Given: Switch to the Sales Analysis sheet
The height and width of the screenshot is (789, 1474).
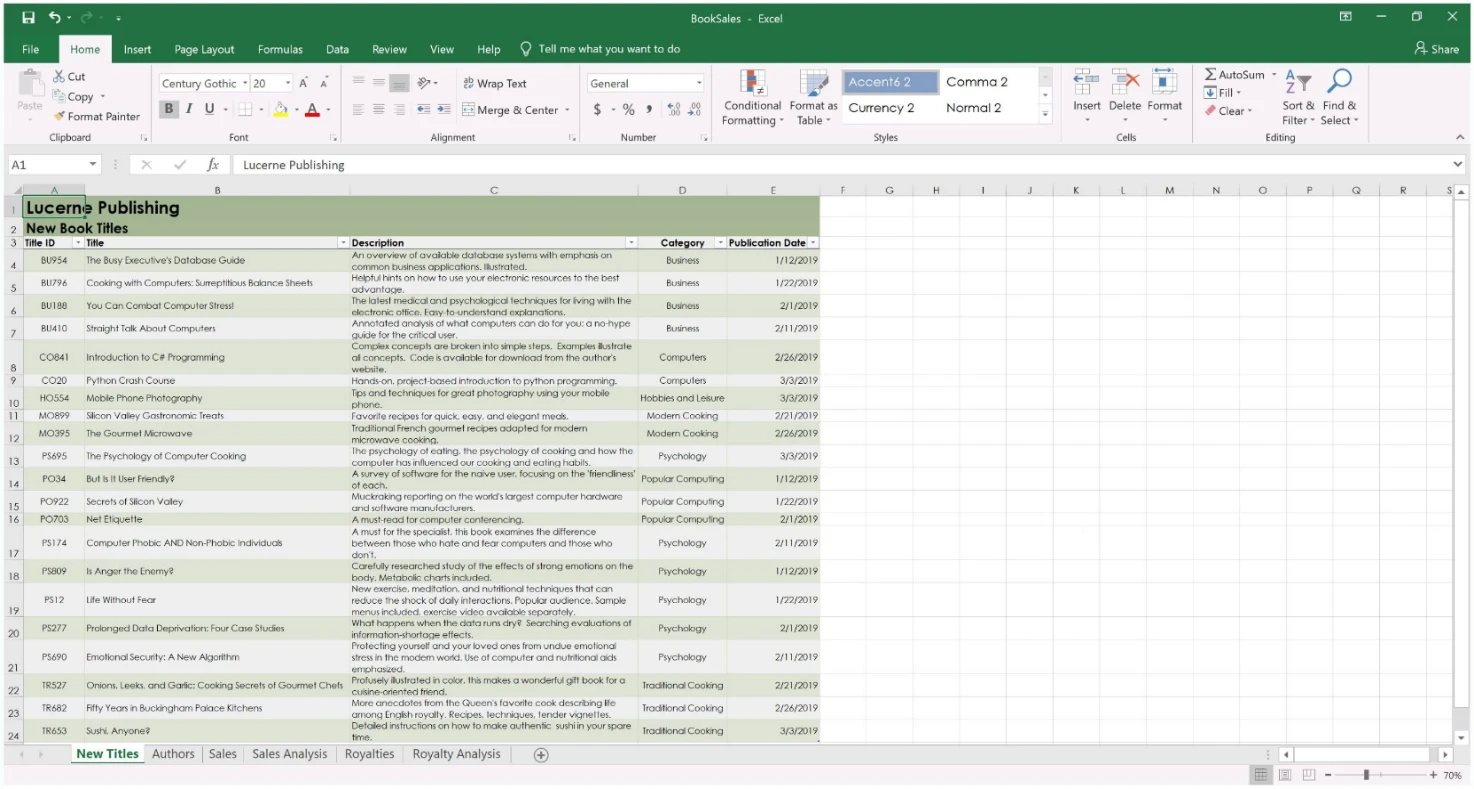Looking at the screenshot, I should click(289, 754).
